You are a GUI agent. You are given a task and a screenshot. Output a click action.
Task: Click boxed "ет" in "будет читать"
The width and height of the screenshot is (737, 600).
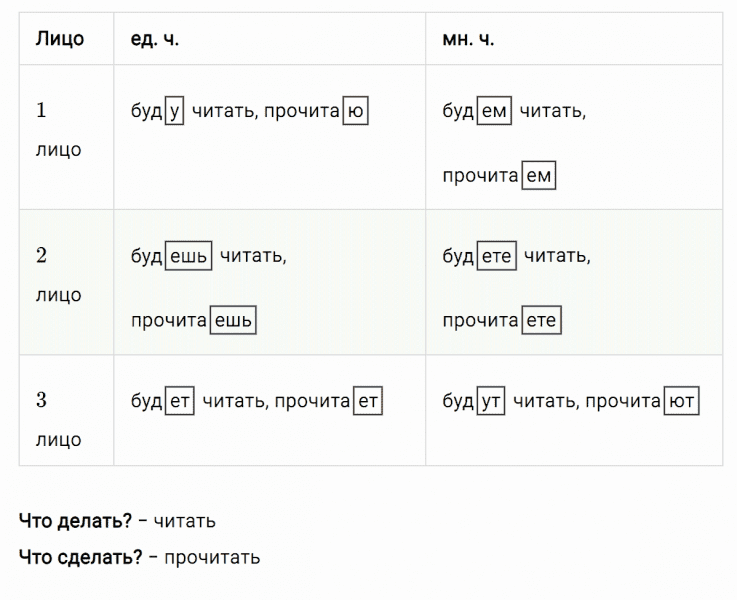[179, 402]
